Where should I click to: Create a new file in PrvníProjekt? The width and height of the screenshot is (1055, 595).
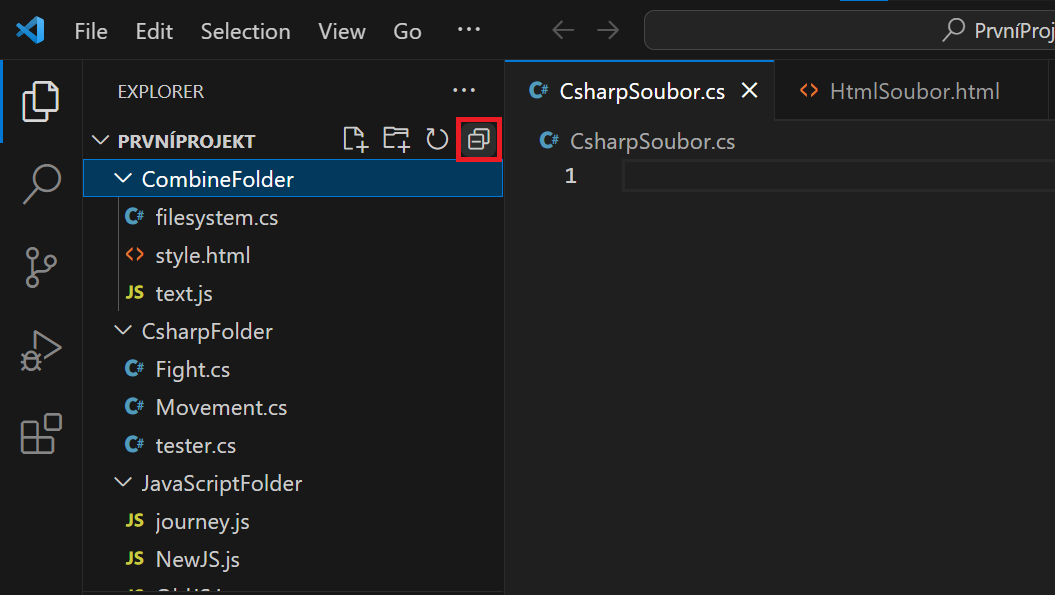tap(355, 139)
